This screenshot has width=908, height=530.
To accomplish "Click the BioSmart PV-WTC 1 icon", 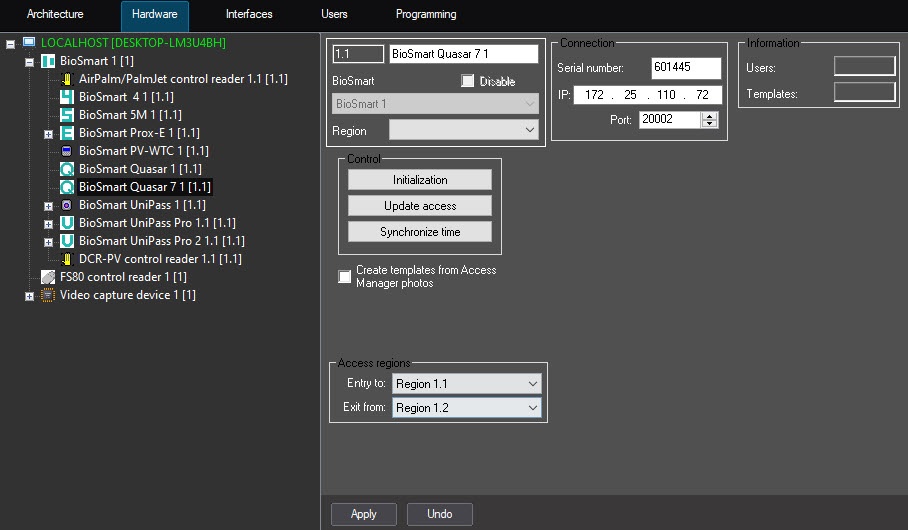I will tap(67, 151).
